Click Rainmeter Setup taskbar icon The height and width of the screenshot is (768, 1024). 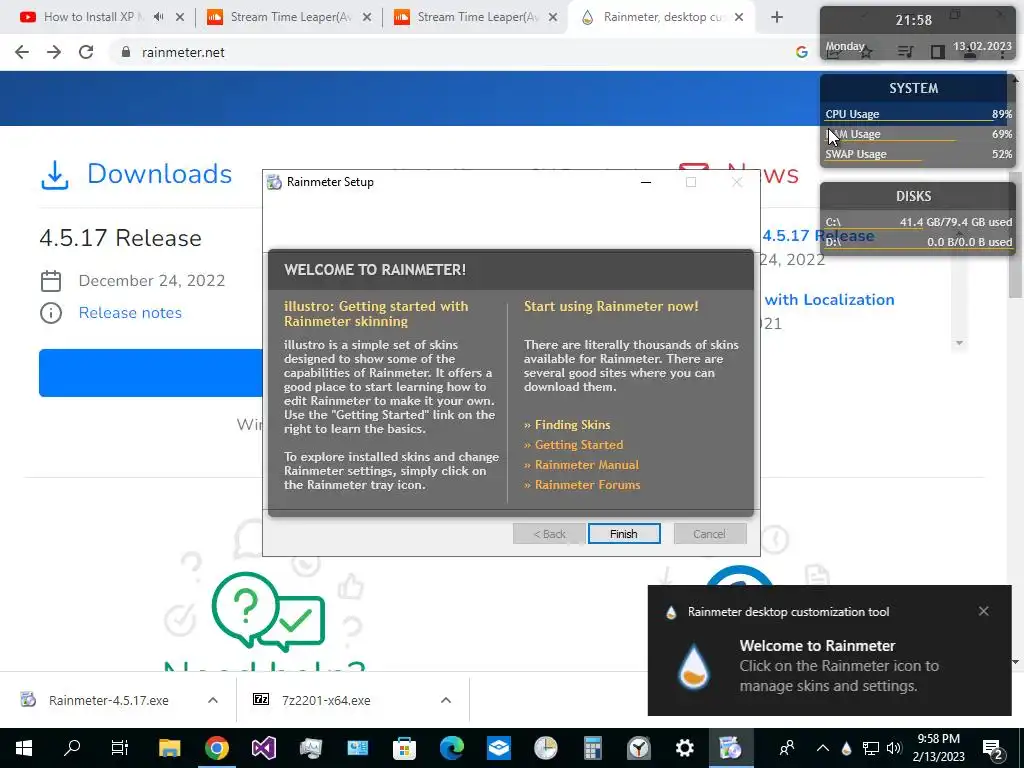730,748
